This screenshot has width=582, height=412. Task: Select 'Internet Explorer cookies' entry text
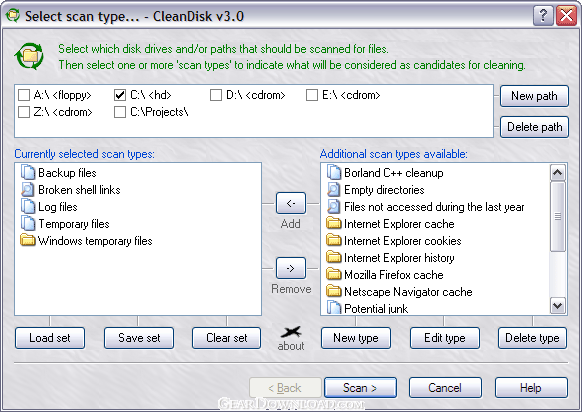402,241
